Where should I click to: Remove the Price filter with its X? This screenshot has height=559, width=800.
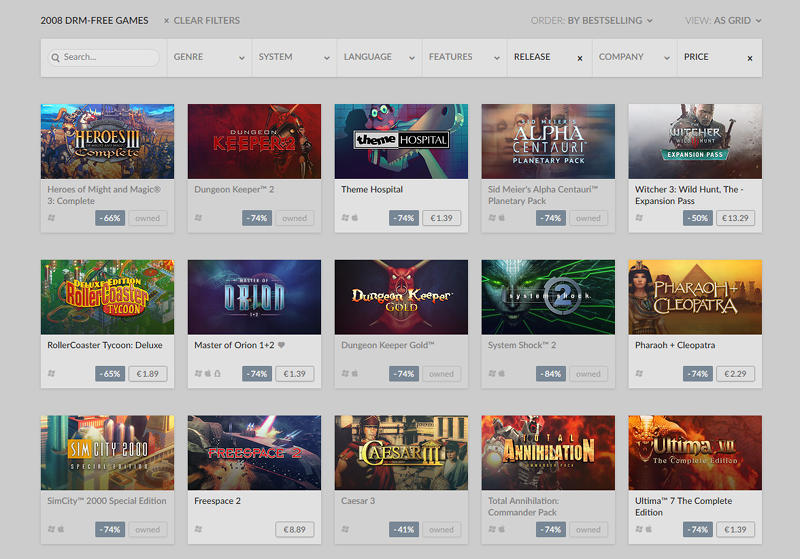tap(750, 58)
